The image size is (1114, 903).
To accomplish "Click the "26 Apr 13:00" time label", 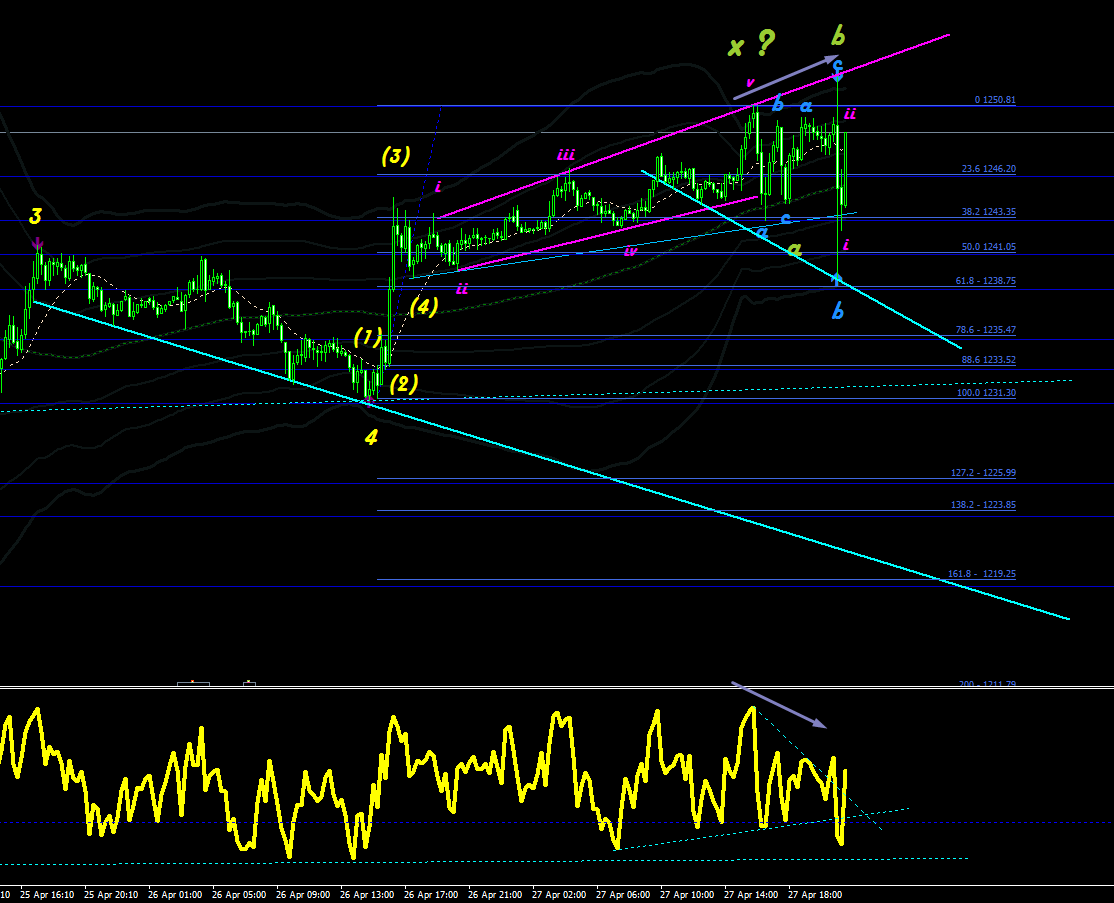I will (x=367, y=894).
